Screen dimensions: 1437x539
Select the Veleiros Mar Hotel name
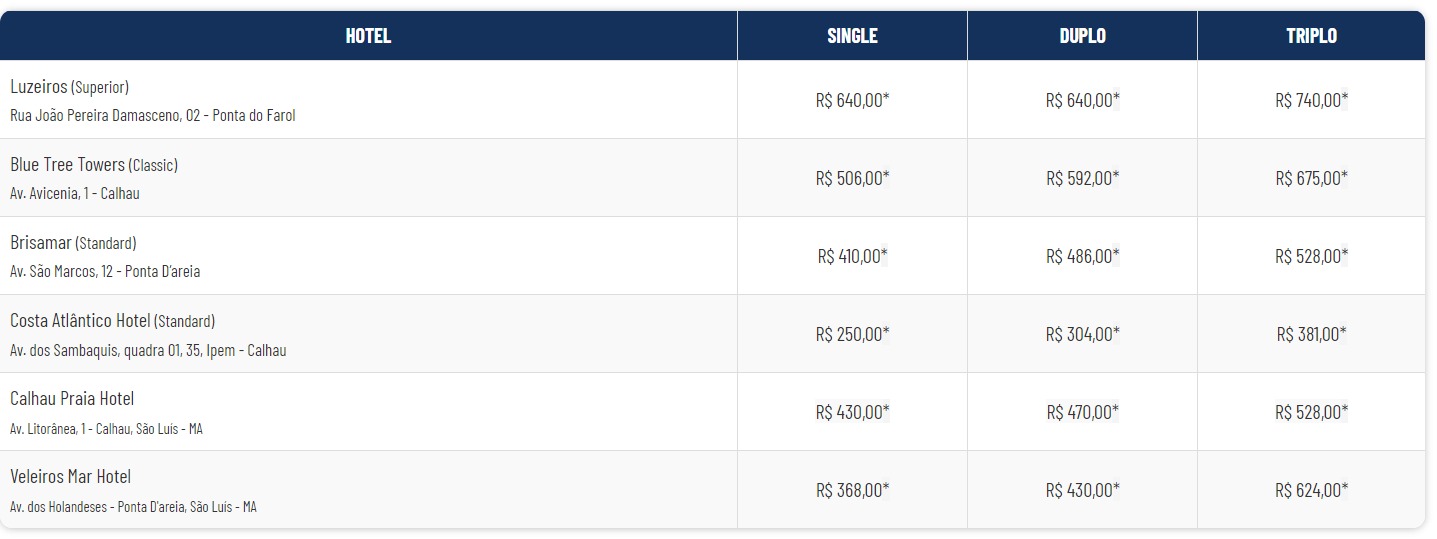70,477
